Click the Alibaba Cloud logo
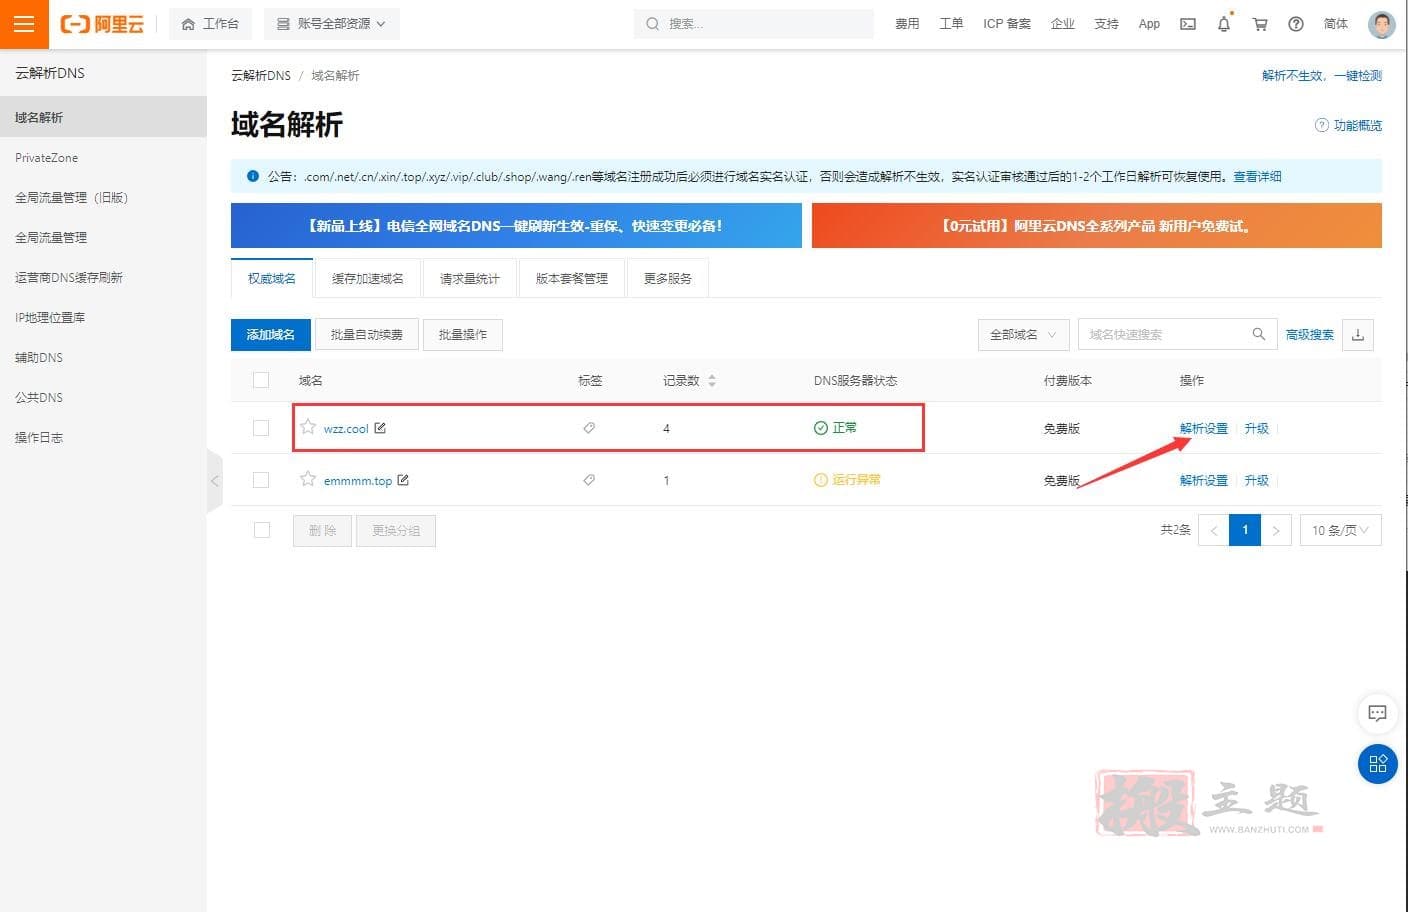The height and width of the screenshot is (912, 1408). (102, 24)
